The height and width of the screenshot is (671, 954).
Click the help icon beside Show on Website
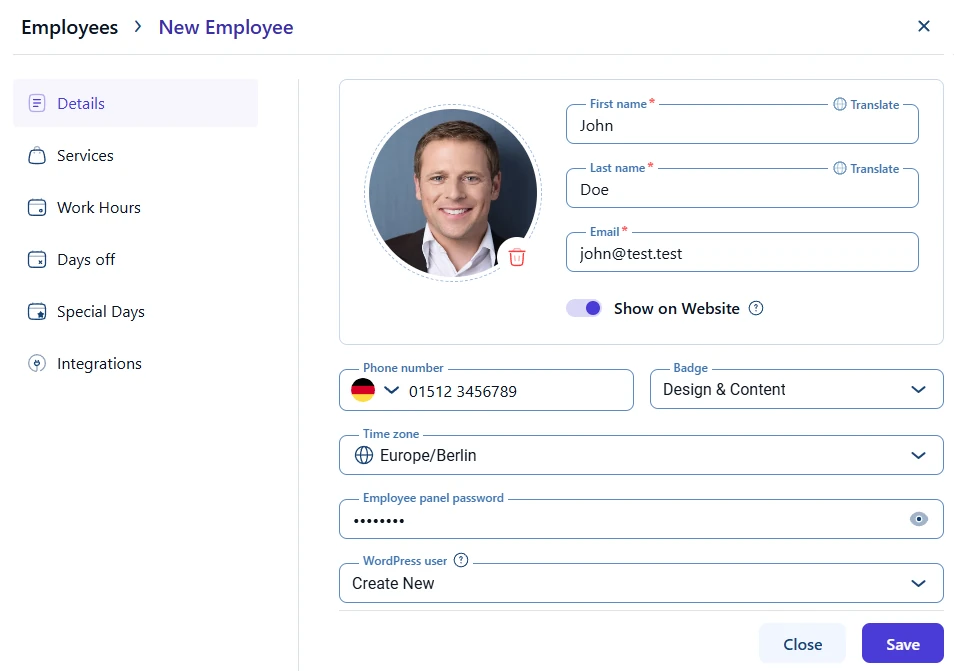(756, 308)
